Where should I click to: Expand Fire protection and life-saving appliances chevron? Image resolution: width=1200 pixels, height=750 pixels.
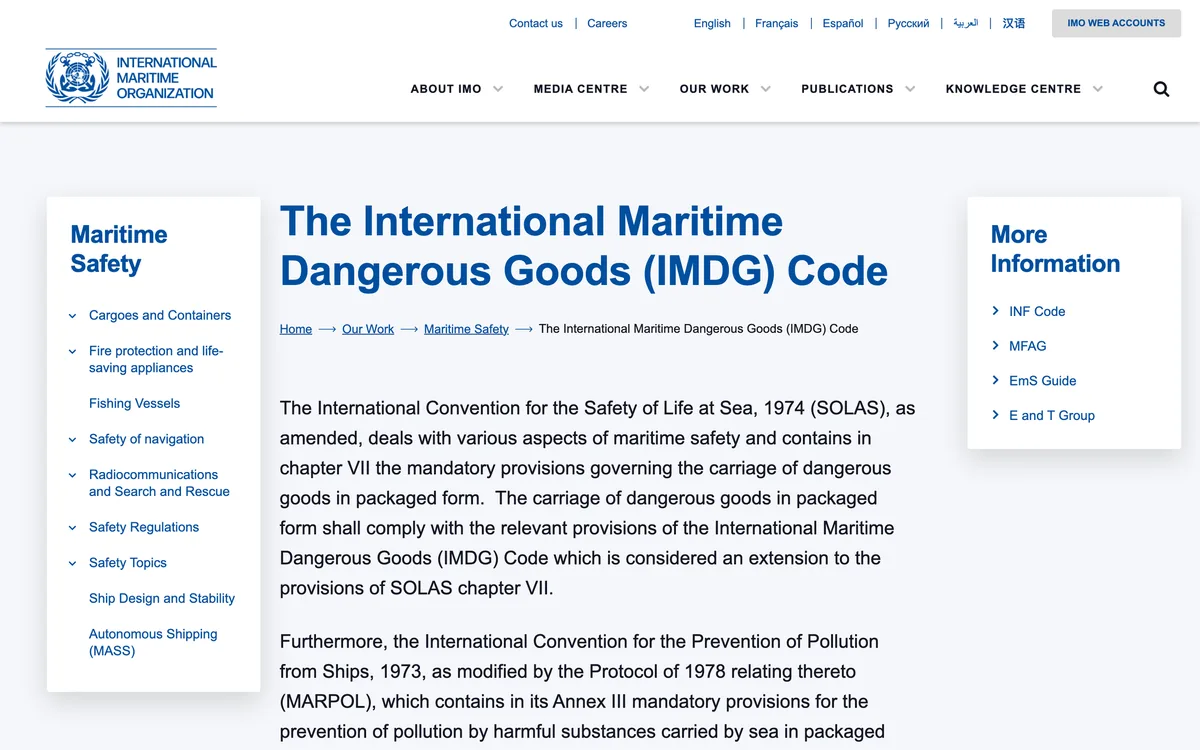[72, 352]
